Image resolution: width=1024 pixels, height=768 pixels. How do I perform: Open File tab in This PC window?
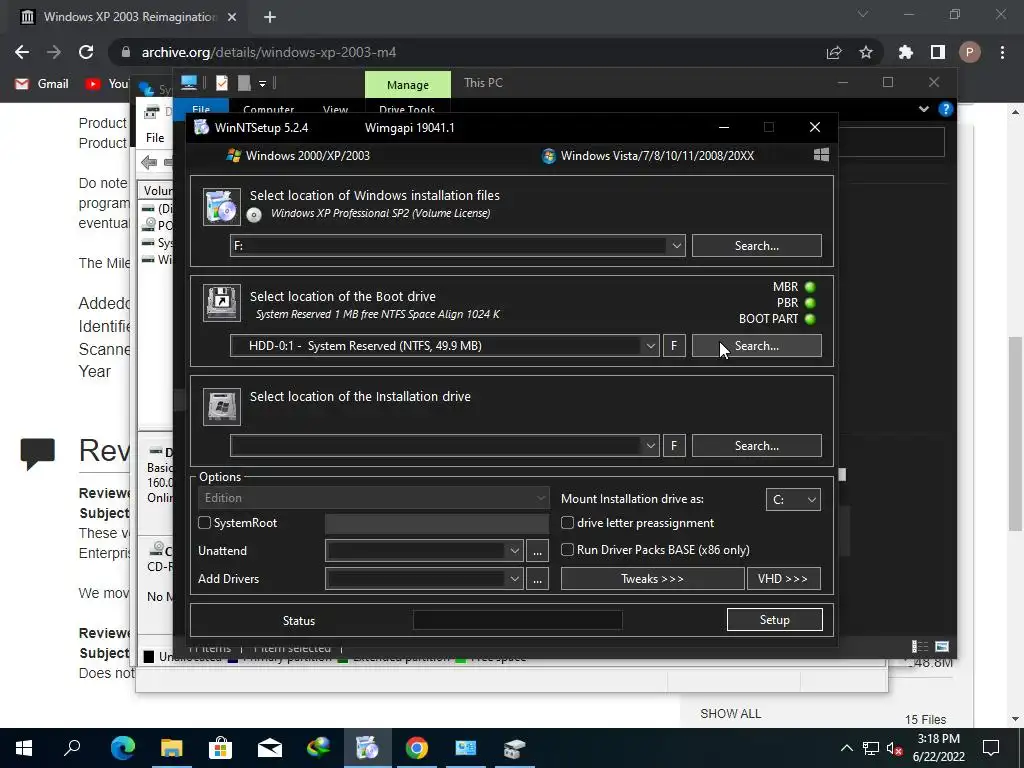click(201, 109)
